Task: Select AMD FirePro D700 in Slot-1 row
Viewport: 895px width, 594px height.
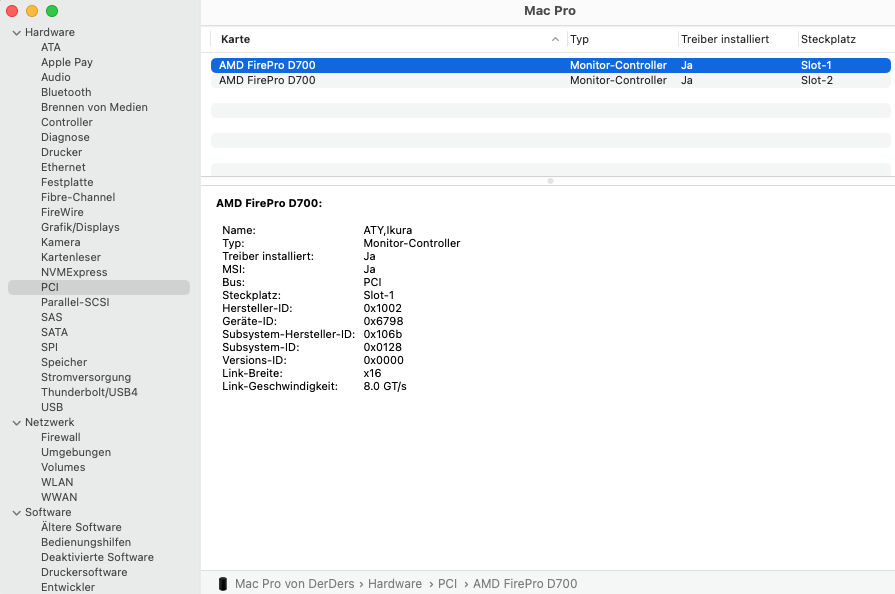Action: coord(551,65)
